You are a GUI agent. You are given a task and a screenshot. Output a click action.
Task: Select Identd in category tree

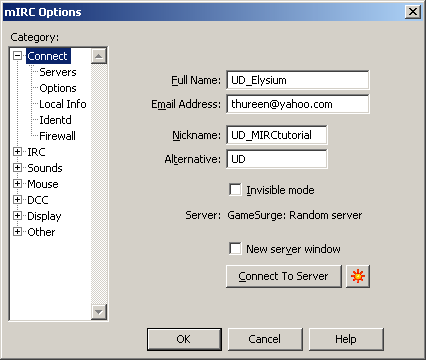click(x=55, y=120)
